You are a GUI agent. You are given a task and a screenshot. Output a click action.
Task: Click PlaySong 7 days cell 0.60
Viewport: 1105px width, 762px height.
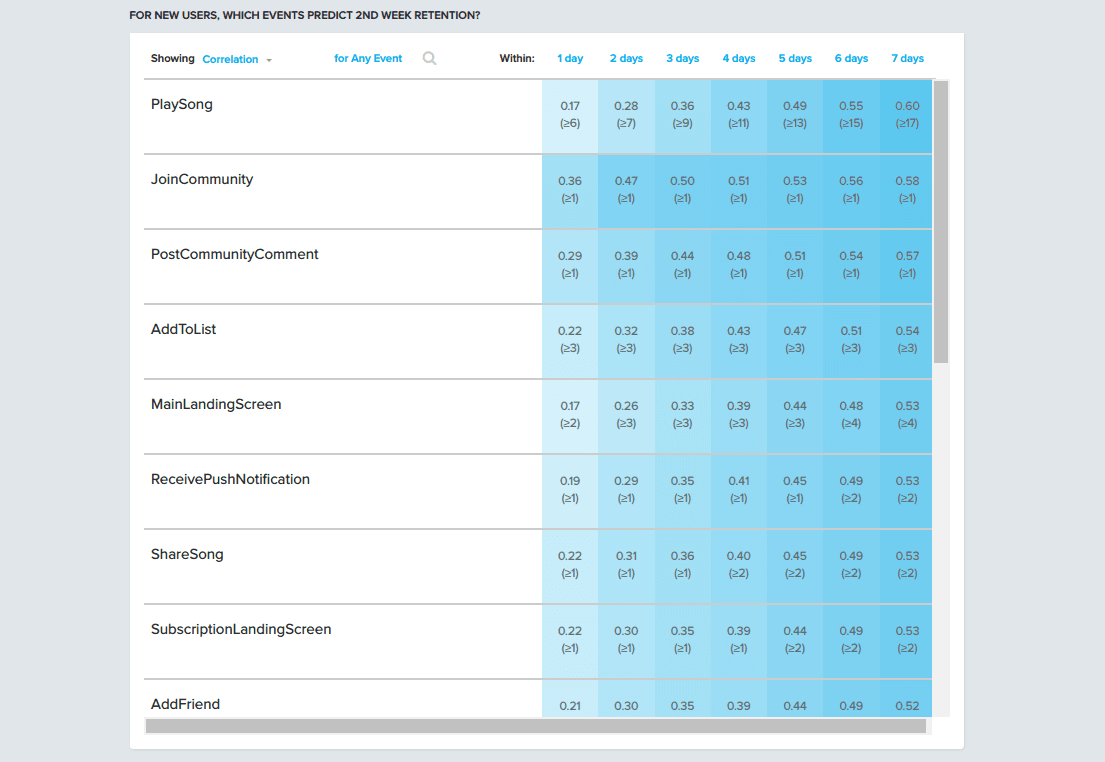(907, 114)
